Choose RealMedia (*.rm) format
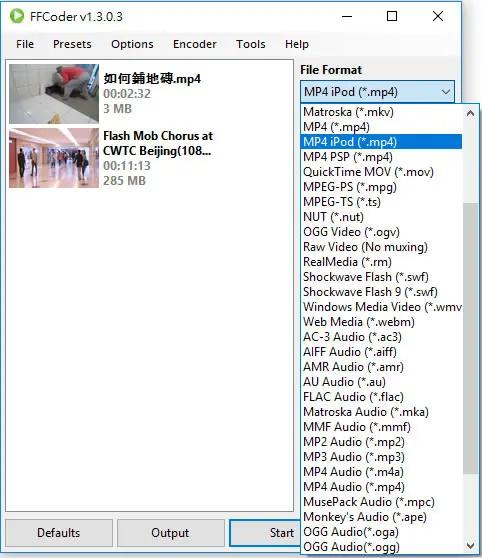Image resolution: width=482 pixels, height=558 pixels. point(382,262)
